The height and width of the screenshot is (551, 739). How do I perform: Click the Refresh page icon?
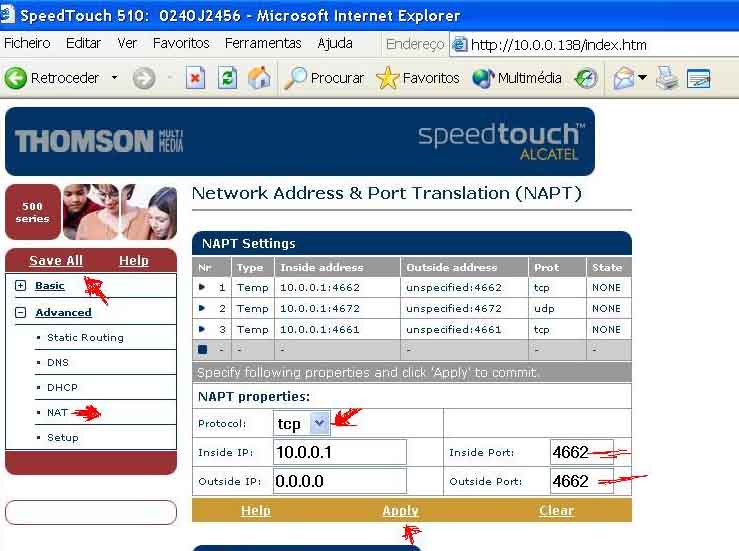coord(227,78)
